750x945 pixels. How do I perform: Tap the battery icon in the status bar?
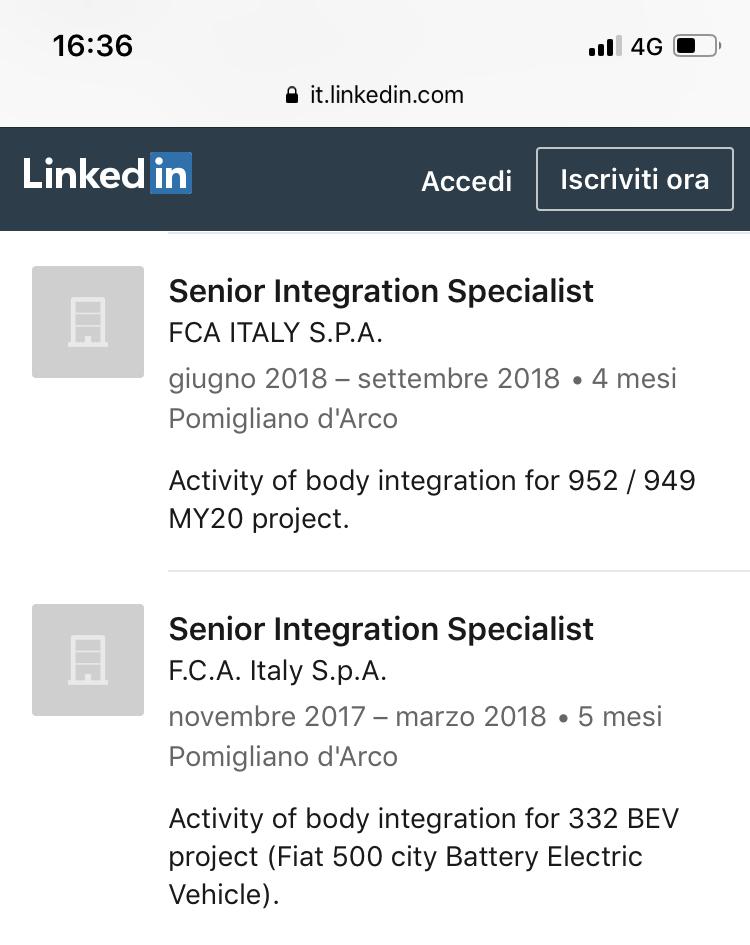[x=697, y=46]
